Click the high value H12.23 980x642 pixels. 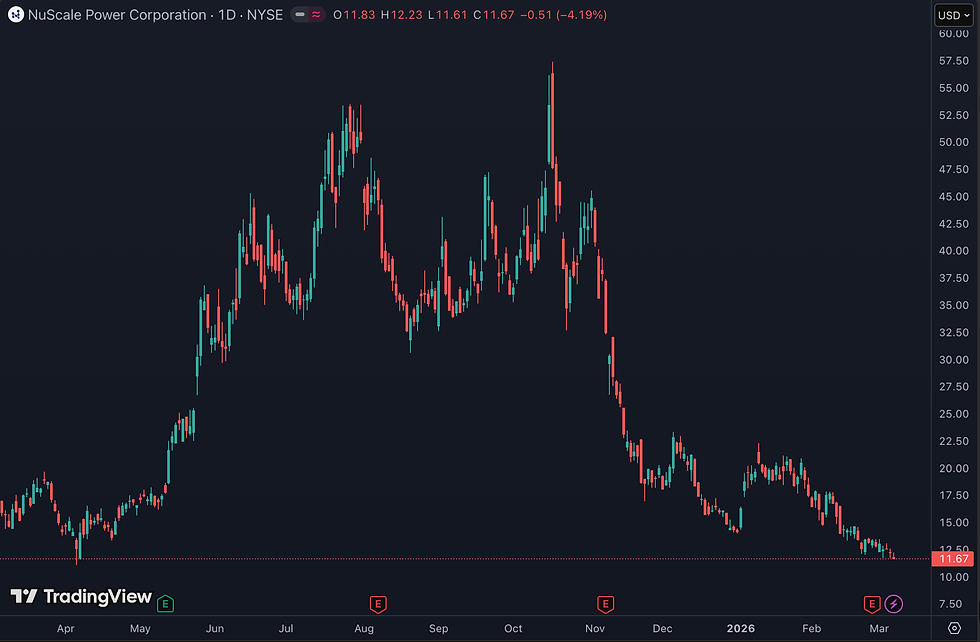click(402, 14)
